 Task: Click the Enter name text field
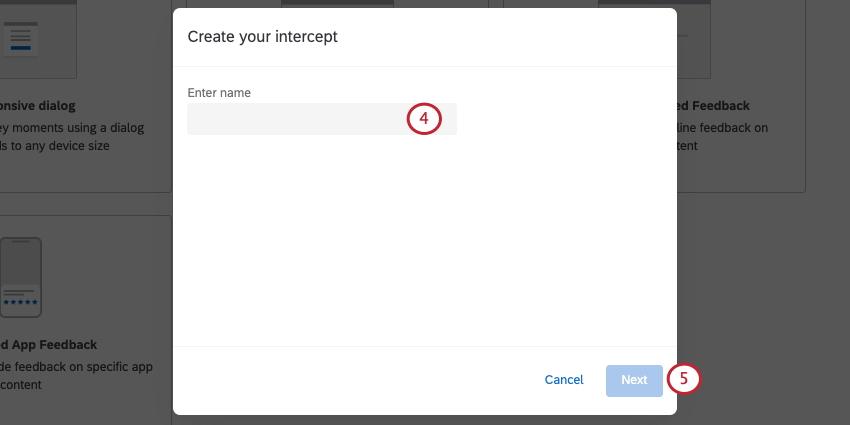322,119
